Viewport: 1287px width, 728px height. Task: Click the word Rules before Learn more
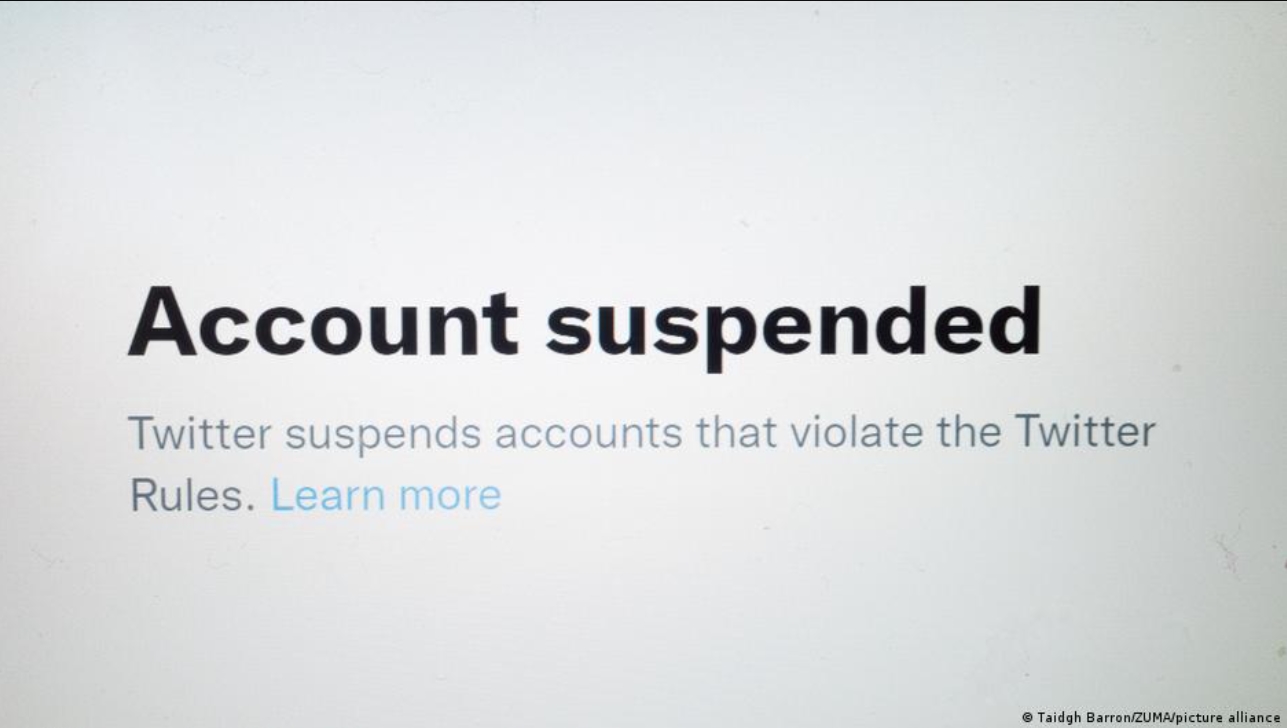point(192,495)
